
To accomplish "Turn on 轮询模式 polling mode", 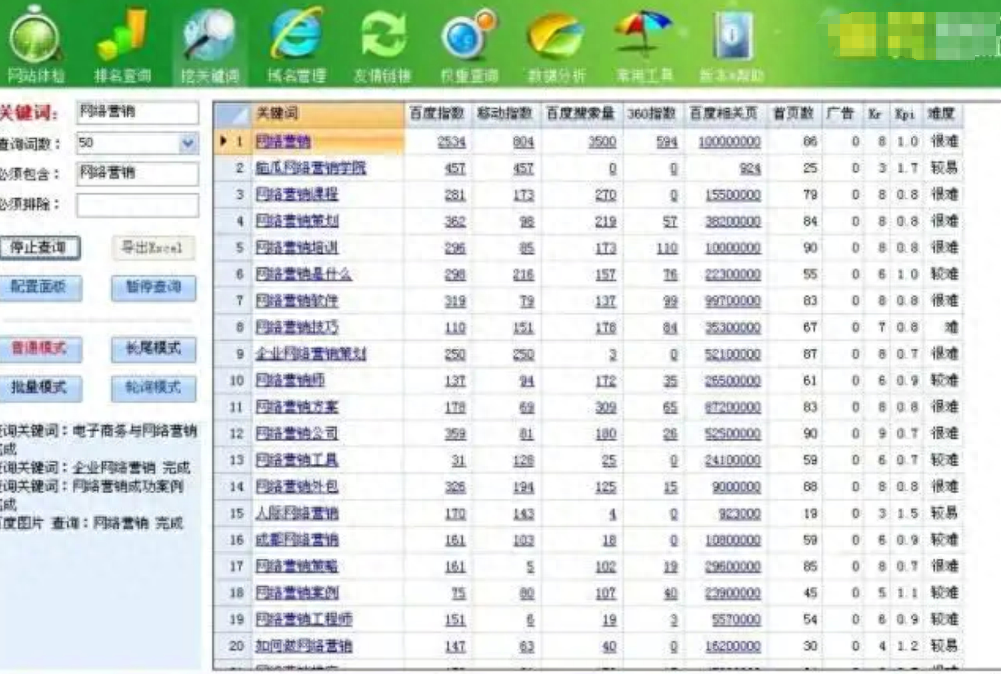I will coord(153,387).
